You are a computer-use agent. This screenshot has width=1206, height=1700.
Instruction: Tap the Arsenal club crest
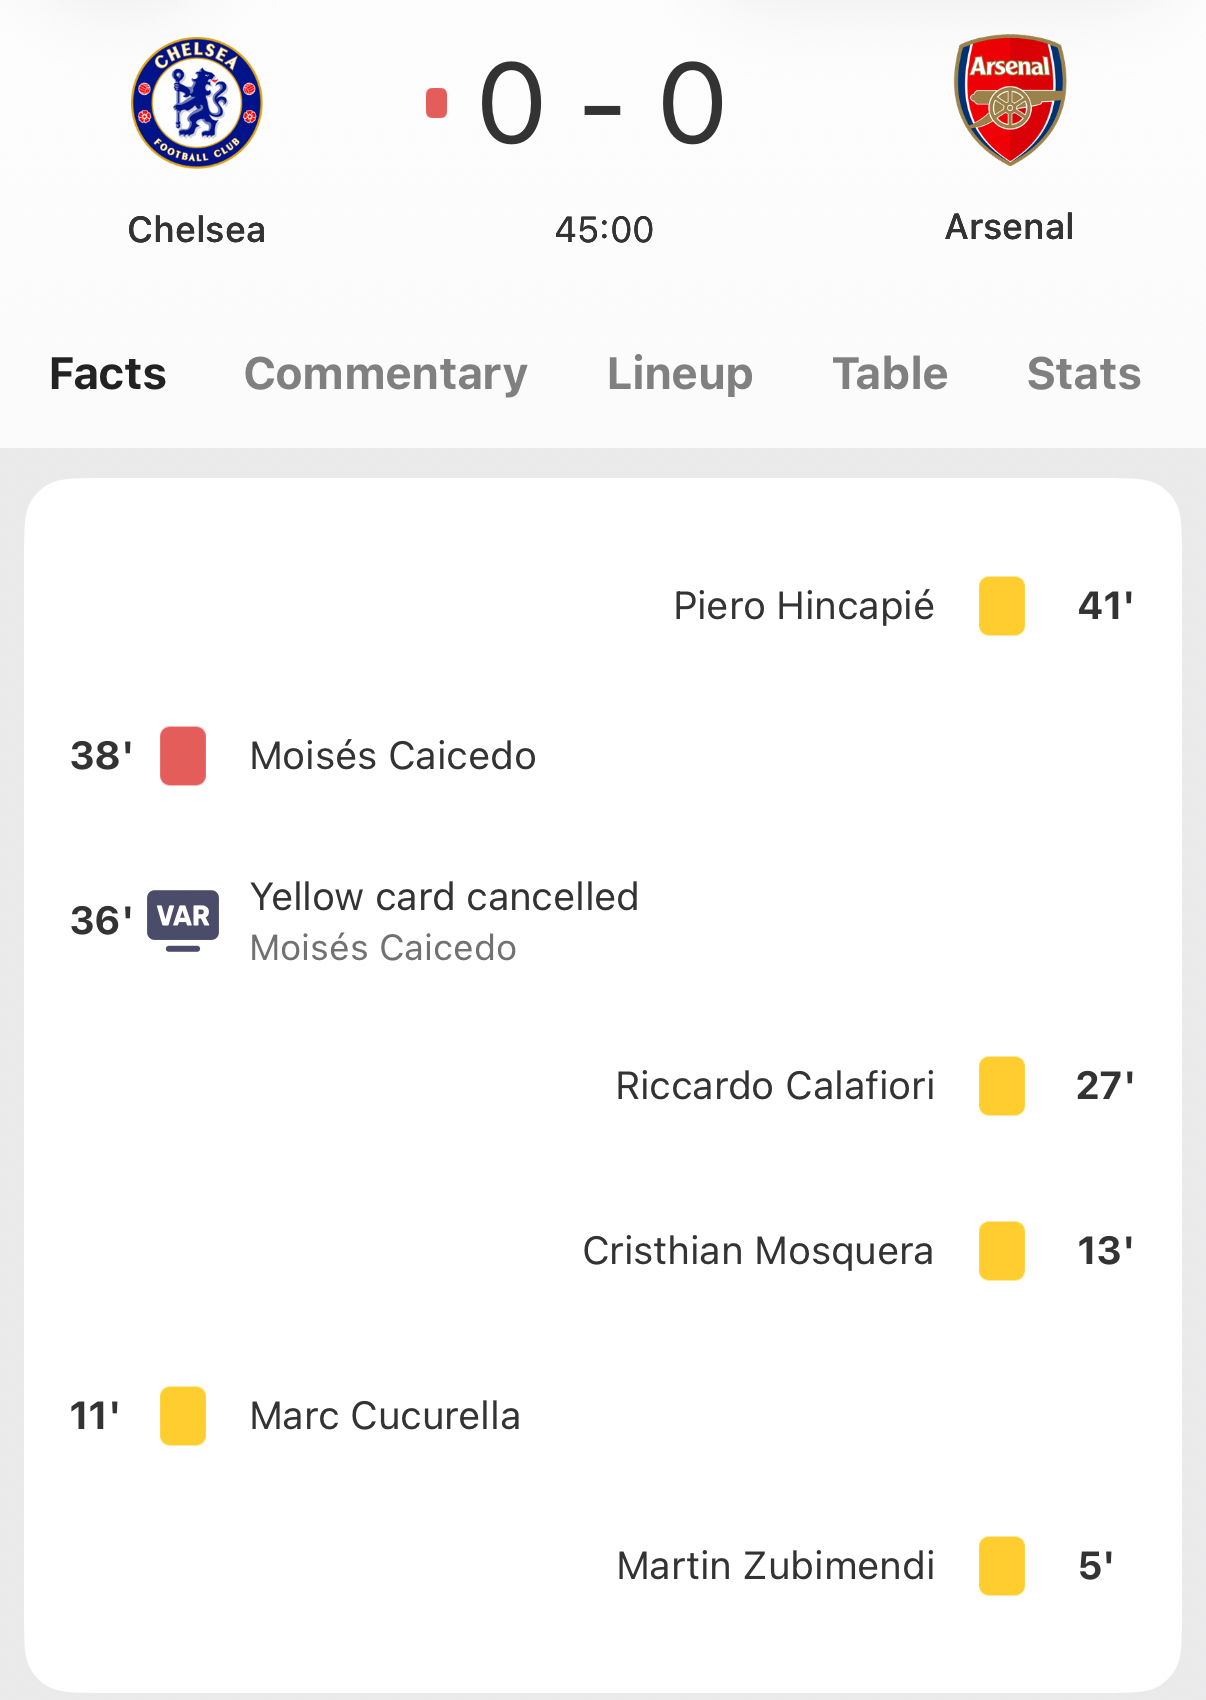point(1010,100)
